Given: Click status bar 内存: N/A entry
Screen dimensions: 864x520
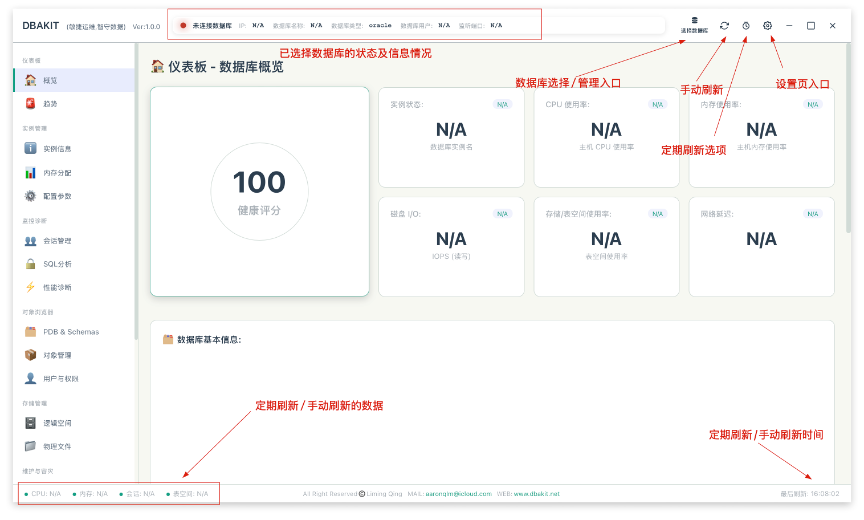Looking at the screenshot, I should pos(90,494).
